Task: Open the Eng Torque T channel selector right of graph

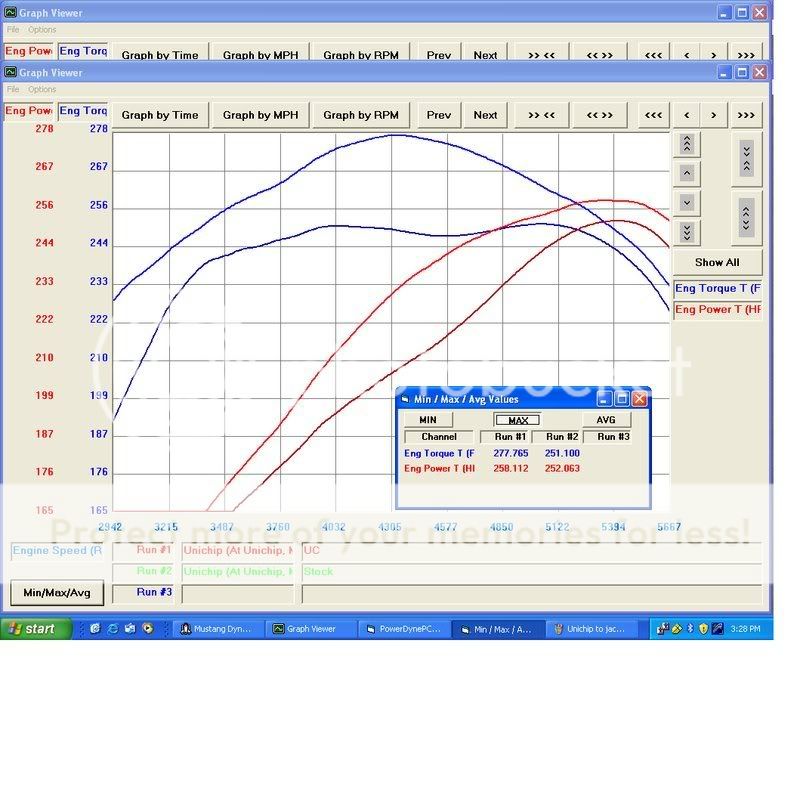Action: pyautogui.click(x=717, y=289)
